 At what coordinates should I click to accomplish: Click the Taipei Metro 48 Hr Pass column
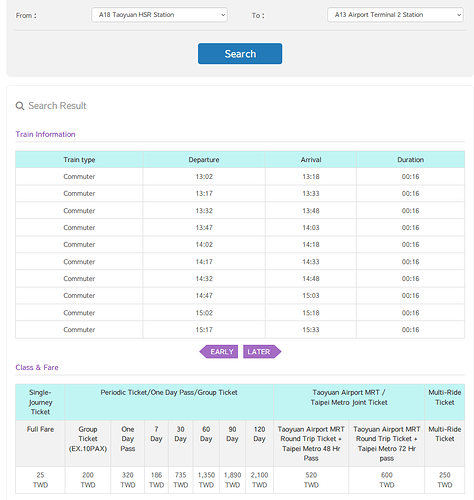(x=311, y=443)
